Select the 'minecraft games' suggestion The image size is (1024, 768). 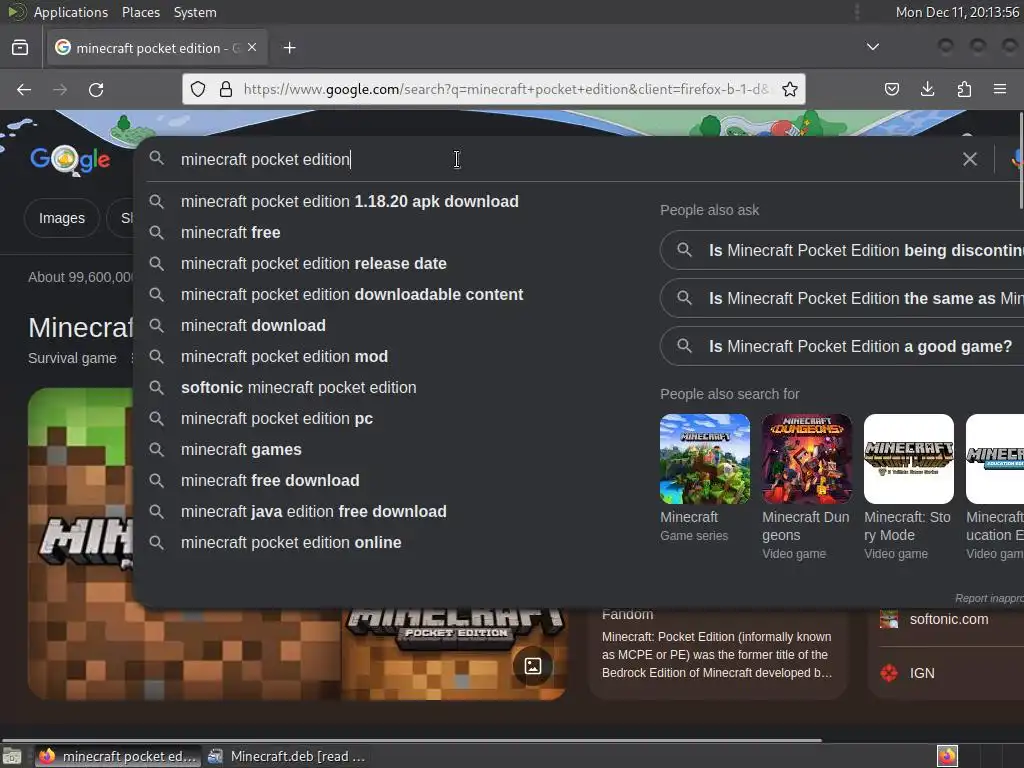[x=241, y=449]
